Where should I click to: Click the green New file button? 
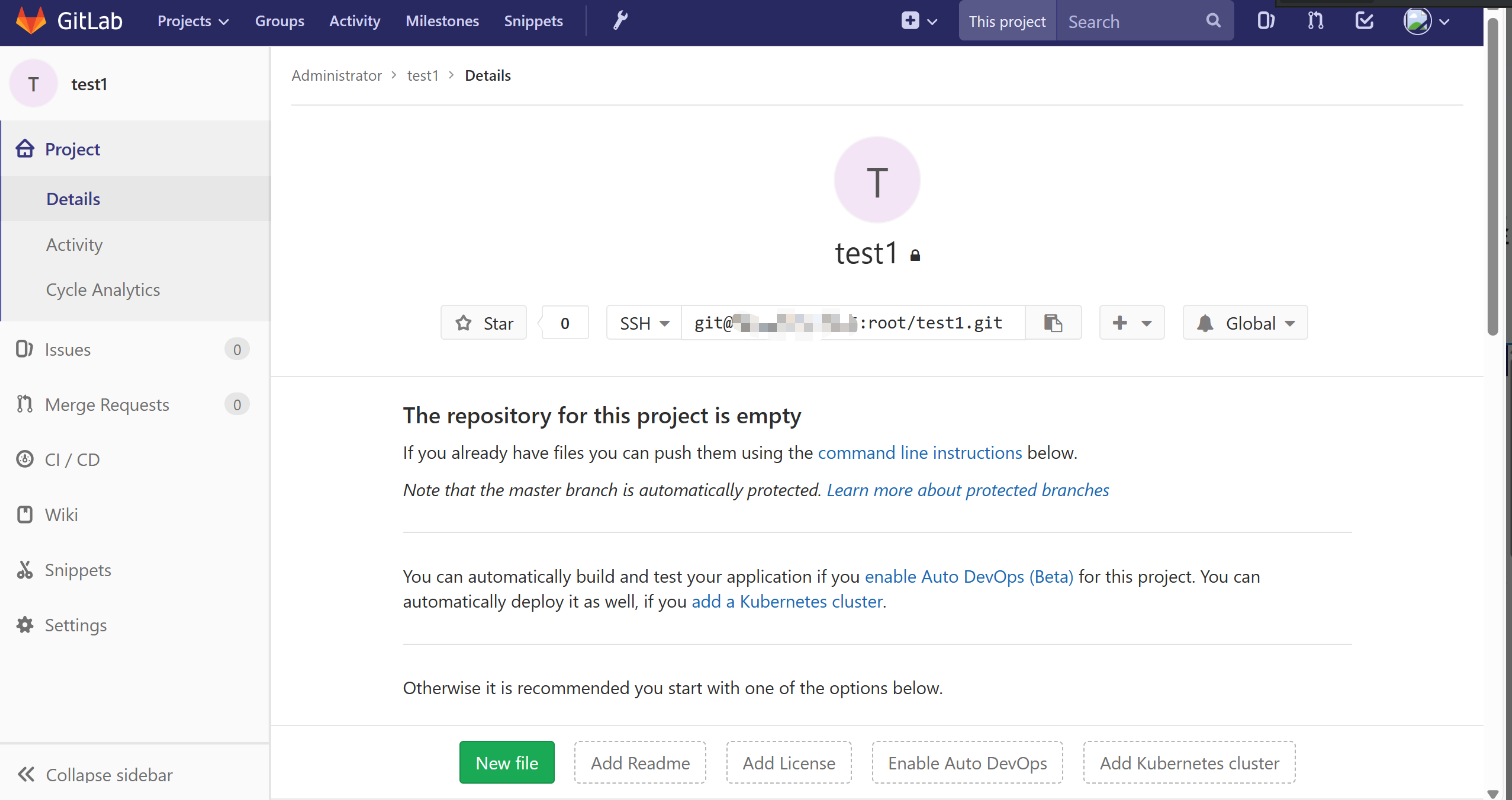(x=507, y=763)
